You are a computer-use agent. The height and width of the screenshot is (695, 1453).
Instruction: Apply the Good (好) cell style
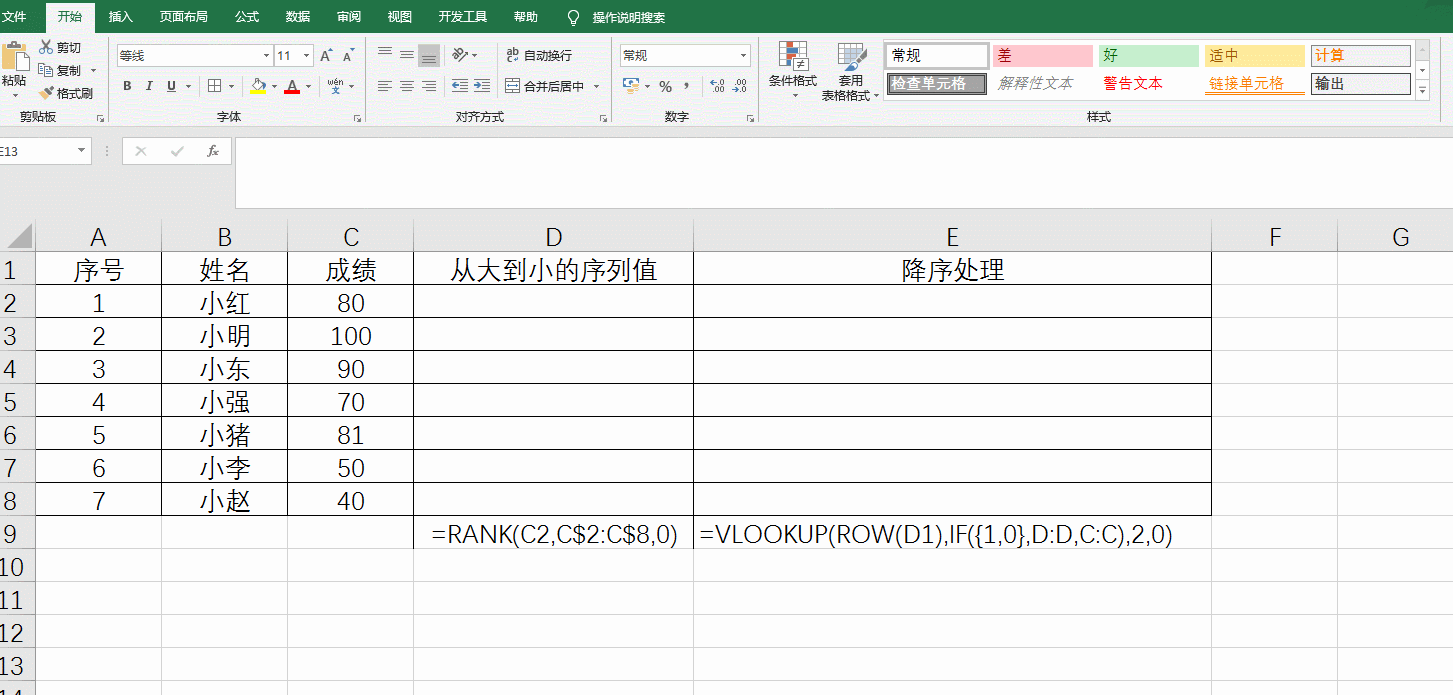point(1149,56)
